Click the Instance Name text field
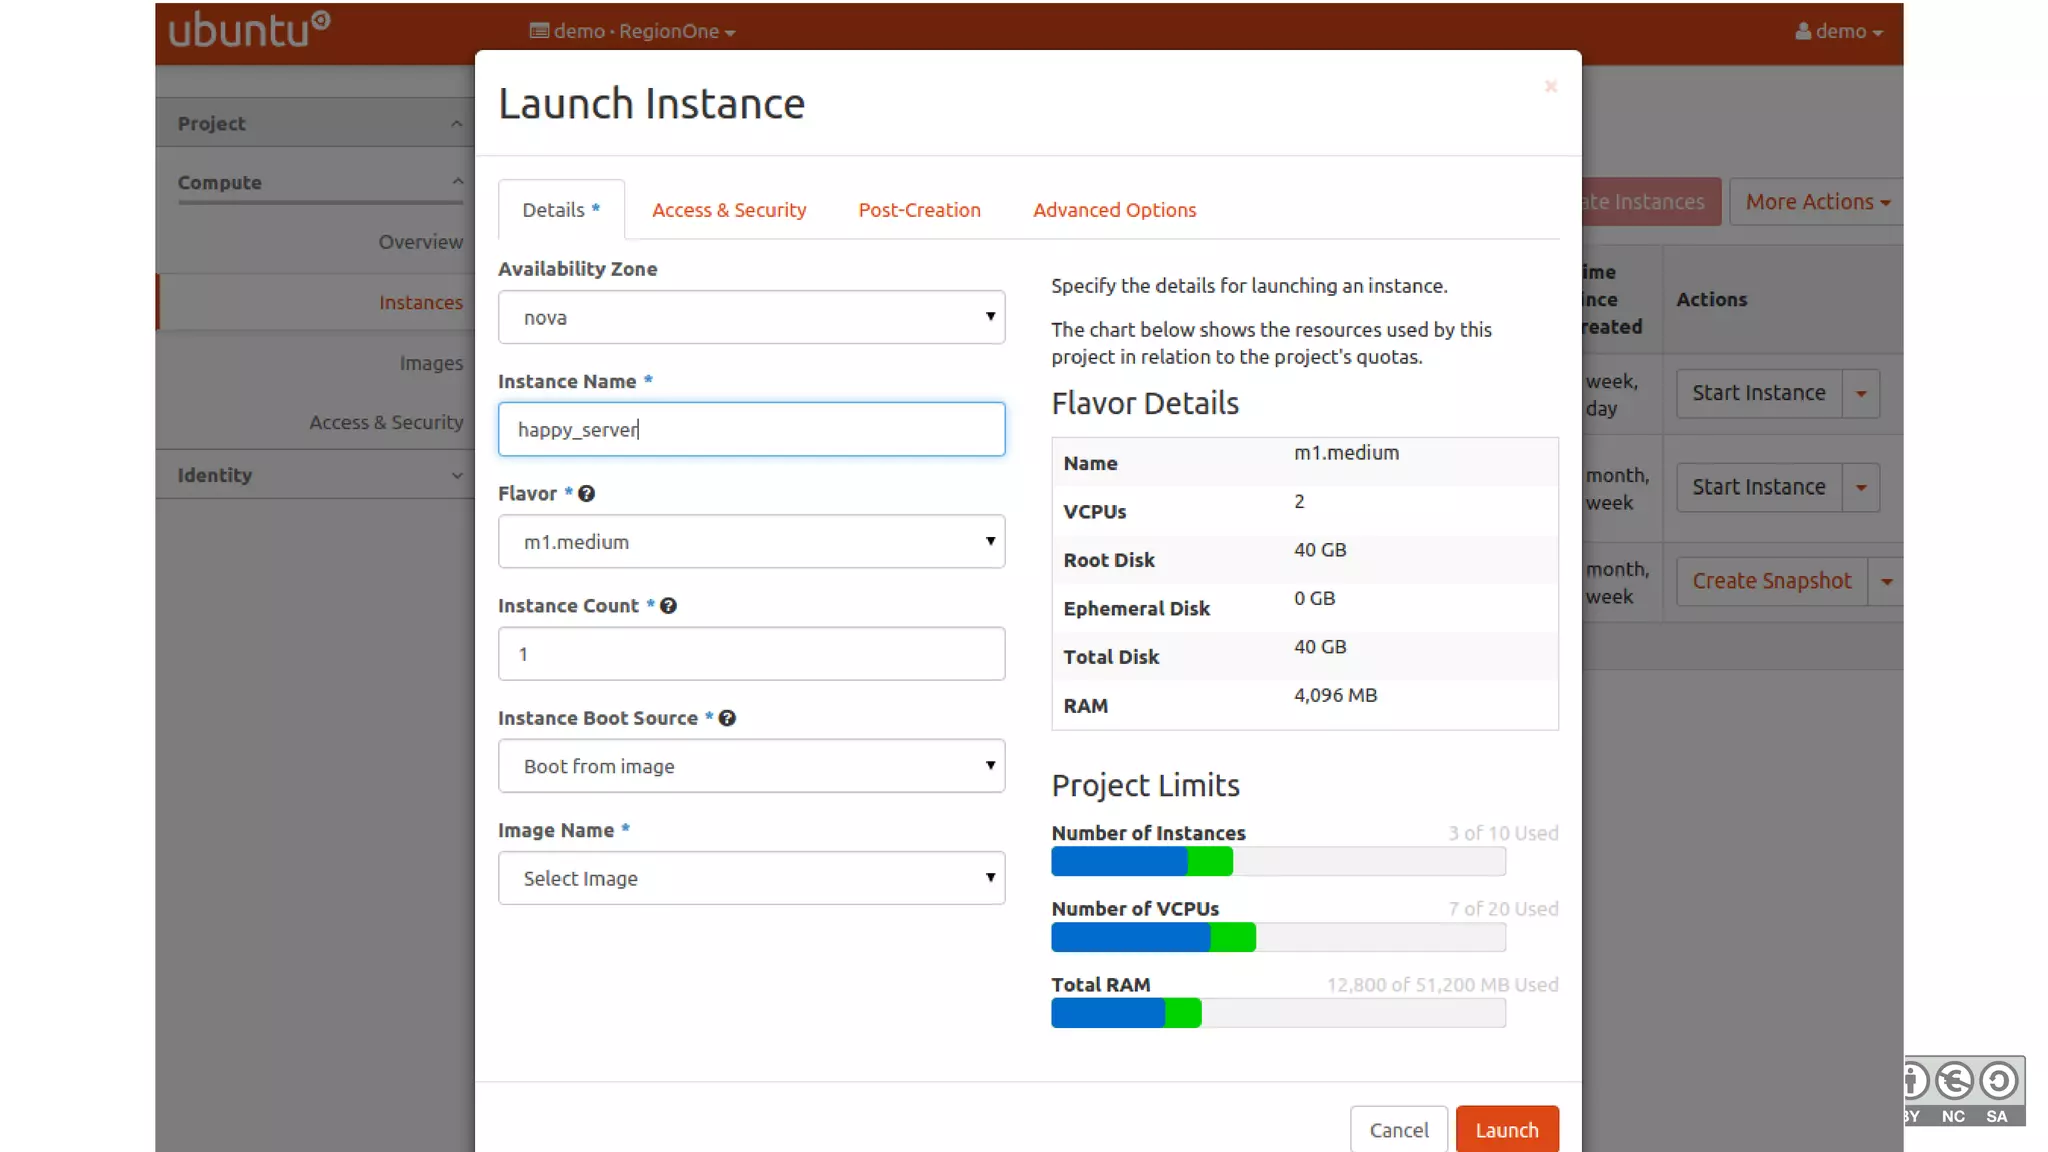The width and height of the screenshot is (2048, 1152). (751, 430)
